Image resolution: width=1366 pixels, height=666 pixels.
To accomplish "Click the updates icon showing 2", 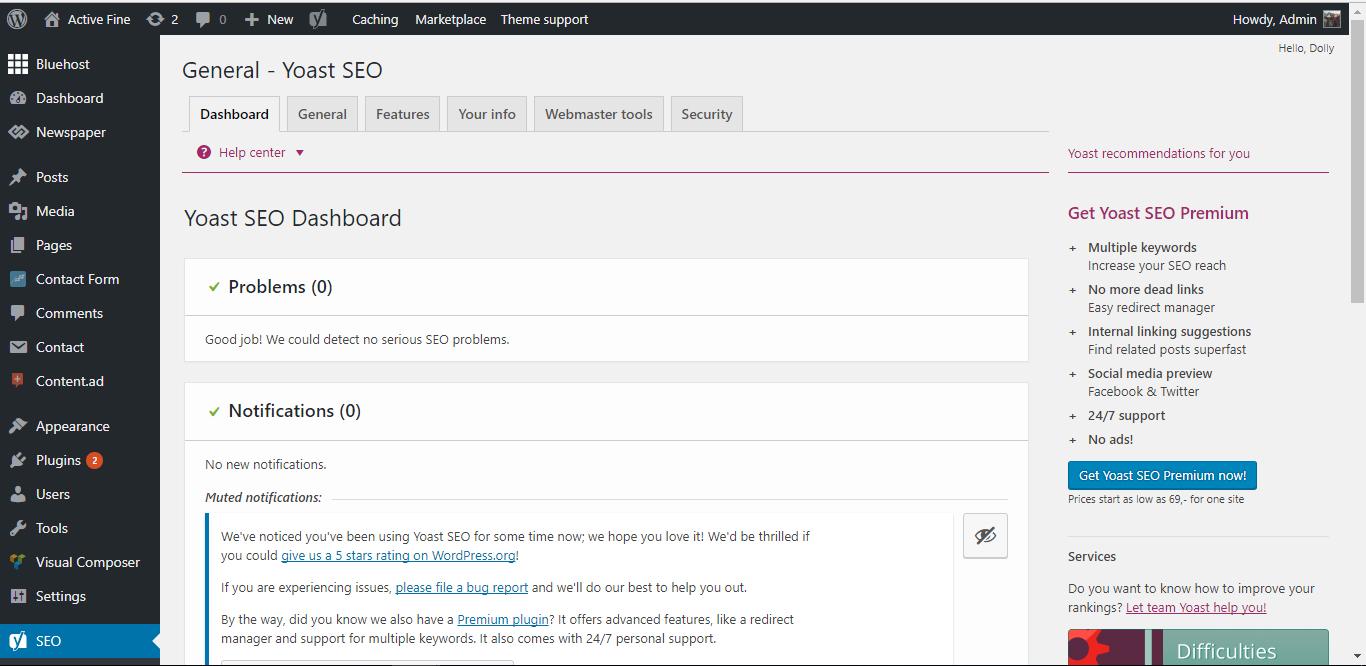I will click(x=155, y=19).
